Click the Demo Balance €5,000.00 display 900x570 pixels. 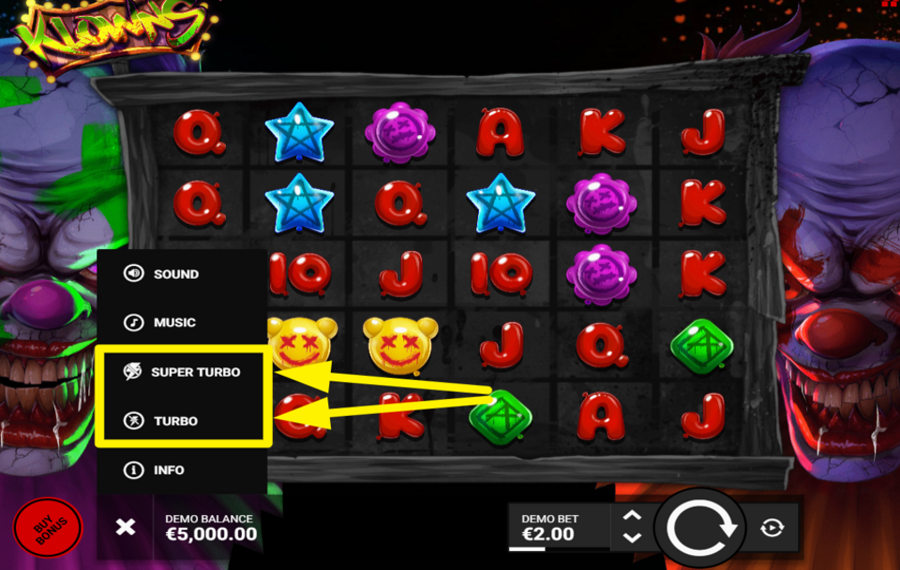coord(211,528)
